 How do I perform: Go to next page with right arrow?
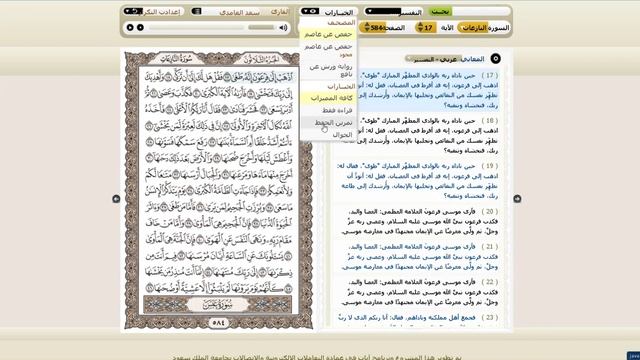[517, 199]
